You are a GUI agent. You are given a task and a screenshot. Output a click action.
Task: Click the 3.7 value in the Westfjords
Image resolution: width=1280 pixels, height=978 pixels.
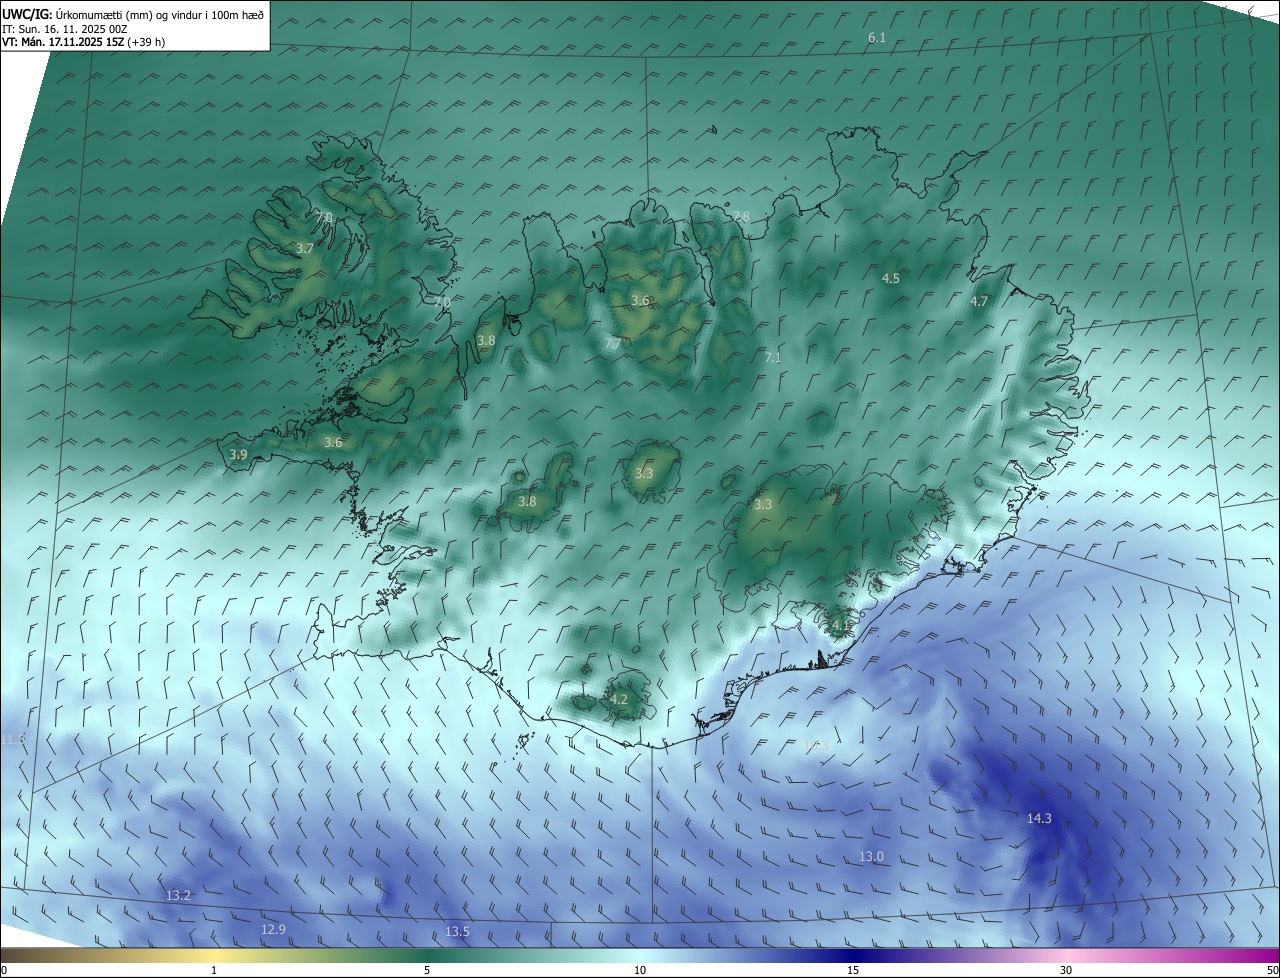305,248
